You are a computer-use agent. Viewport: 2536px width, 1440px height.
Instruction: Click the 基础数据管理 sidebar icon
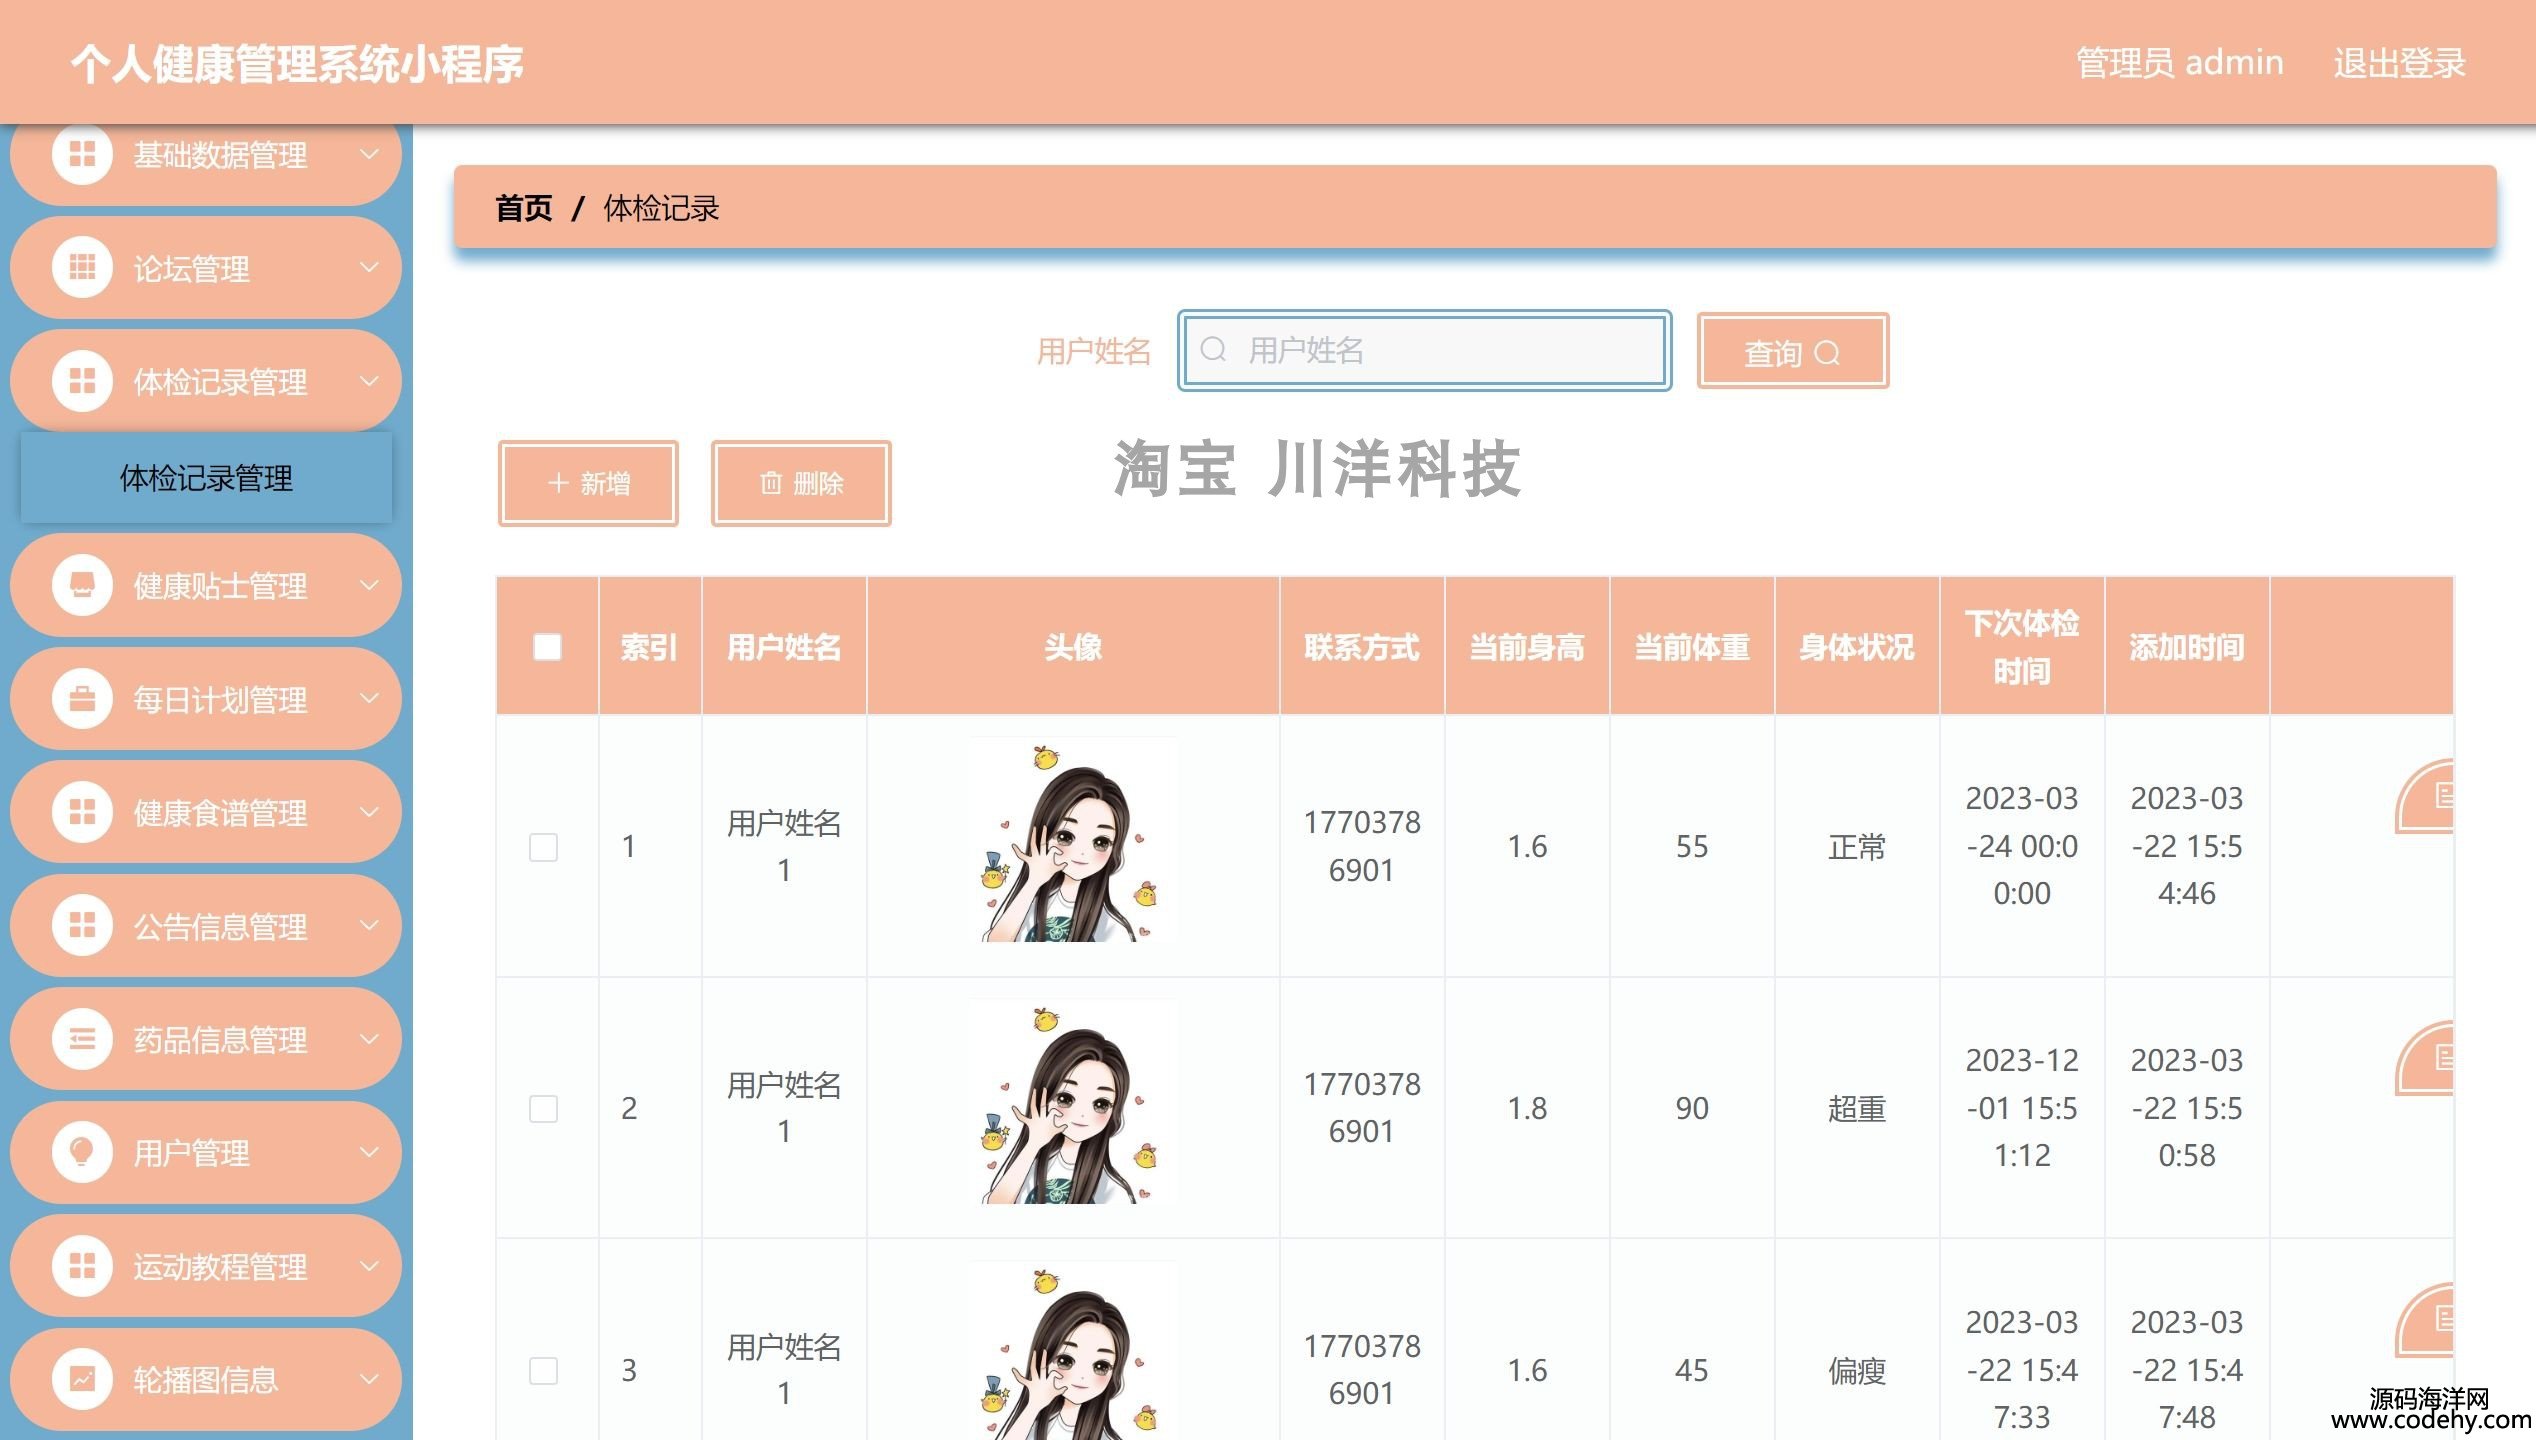(x=82, y=155)
